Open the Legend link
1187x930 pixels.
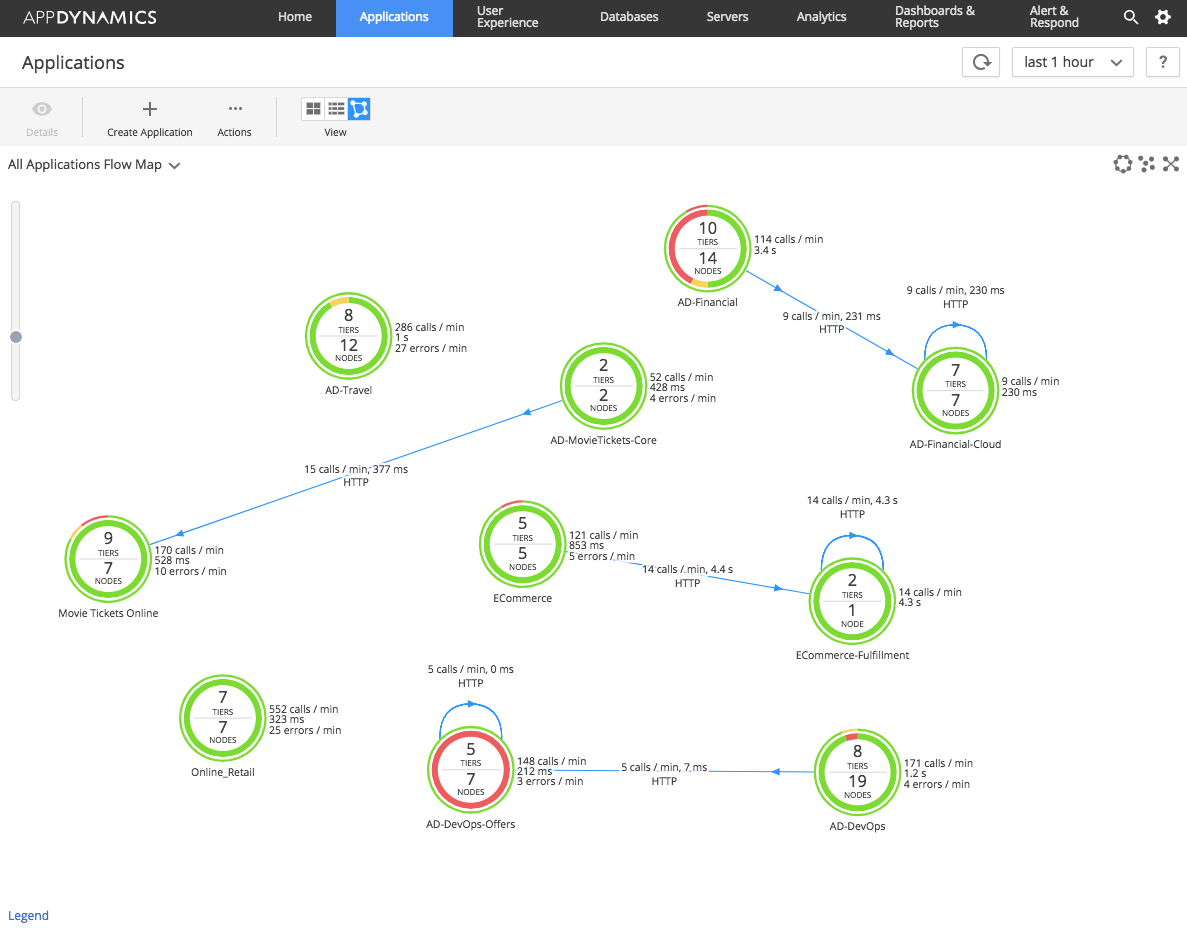tap(28, 916)
